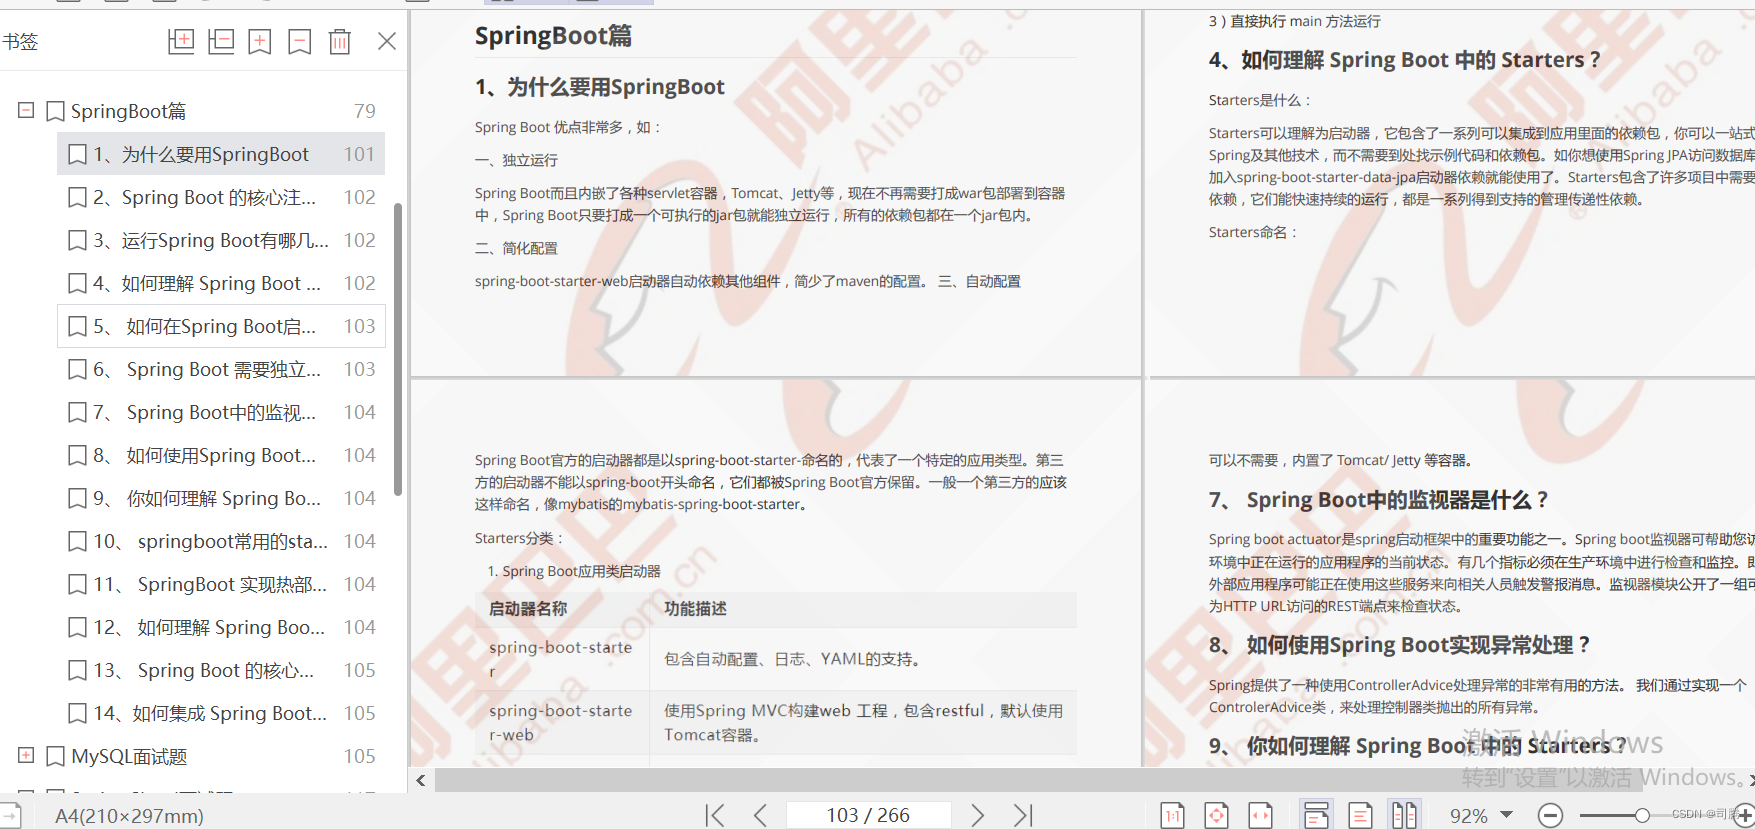Click table header 功能描述
This screenshot has width=1755, height=829.
[x=695, y=608]
